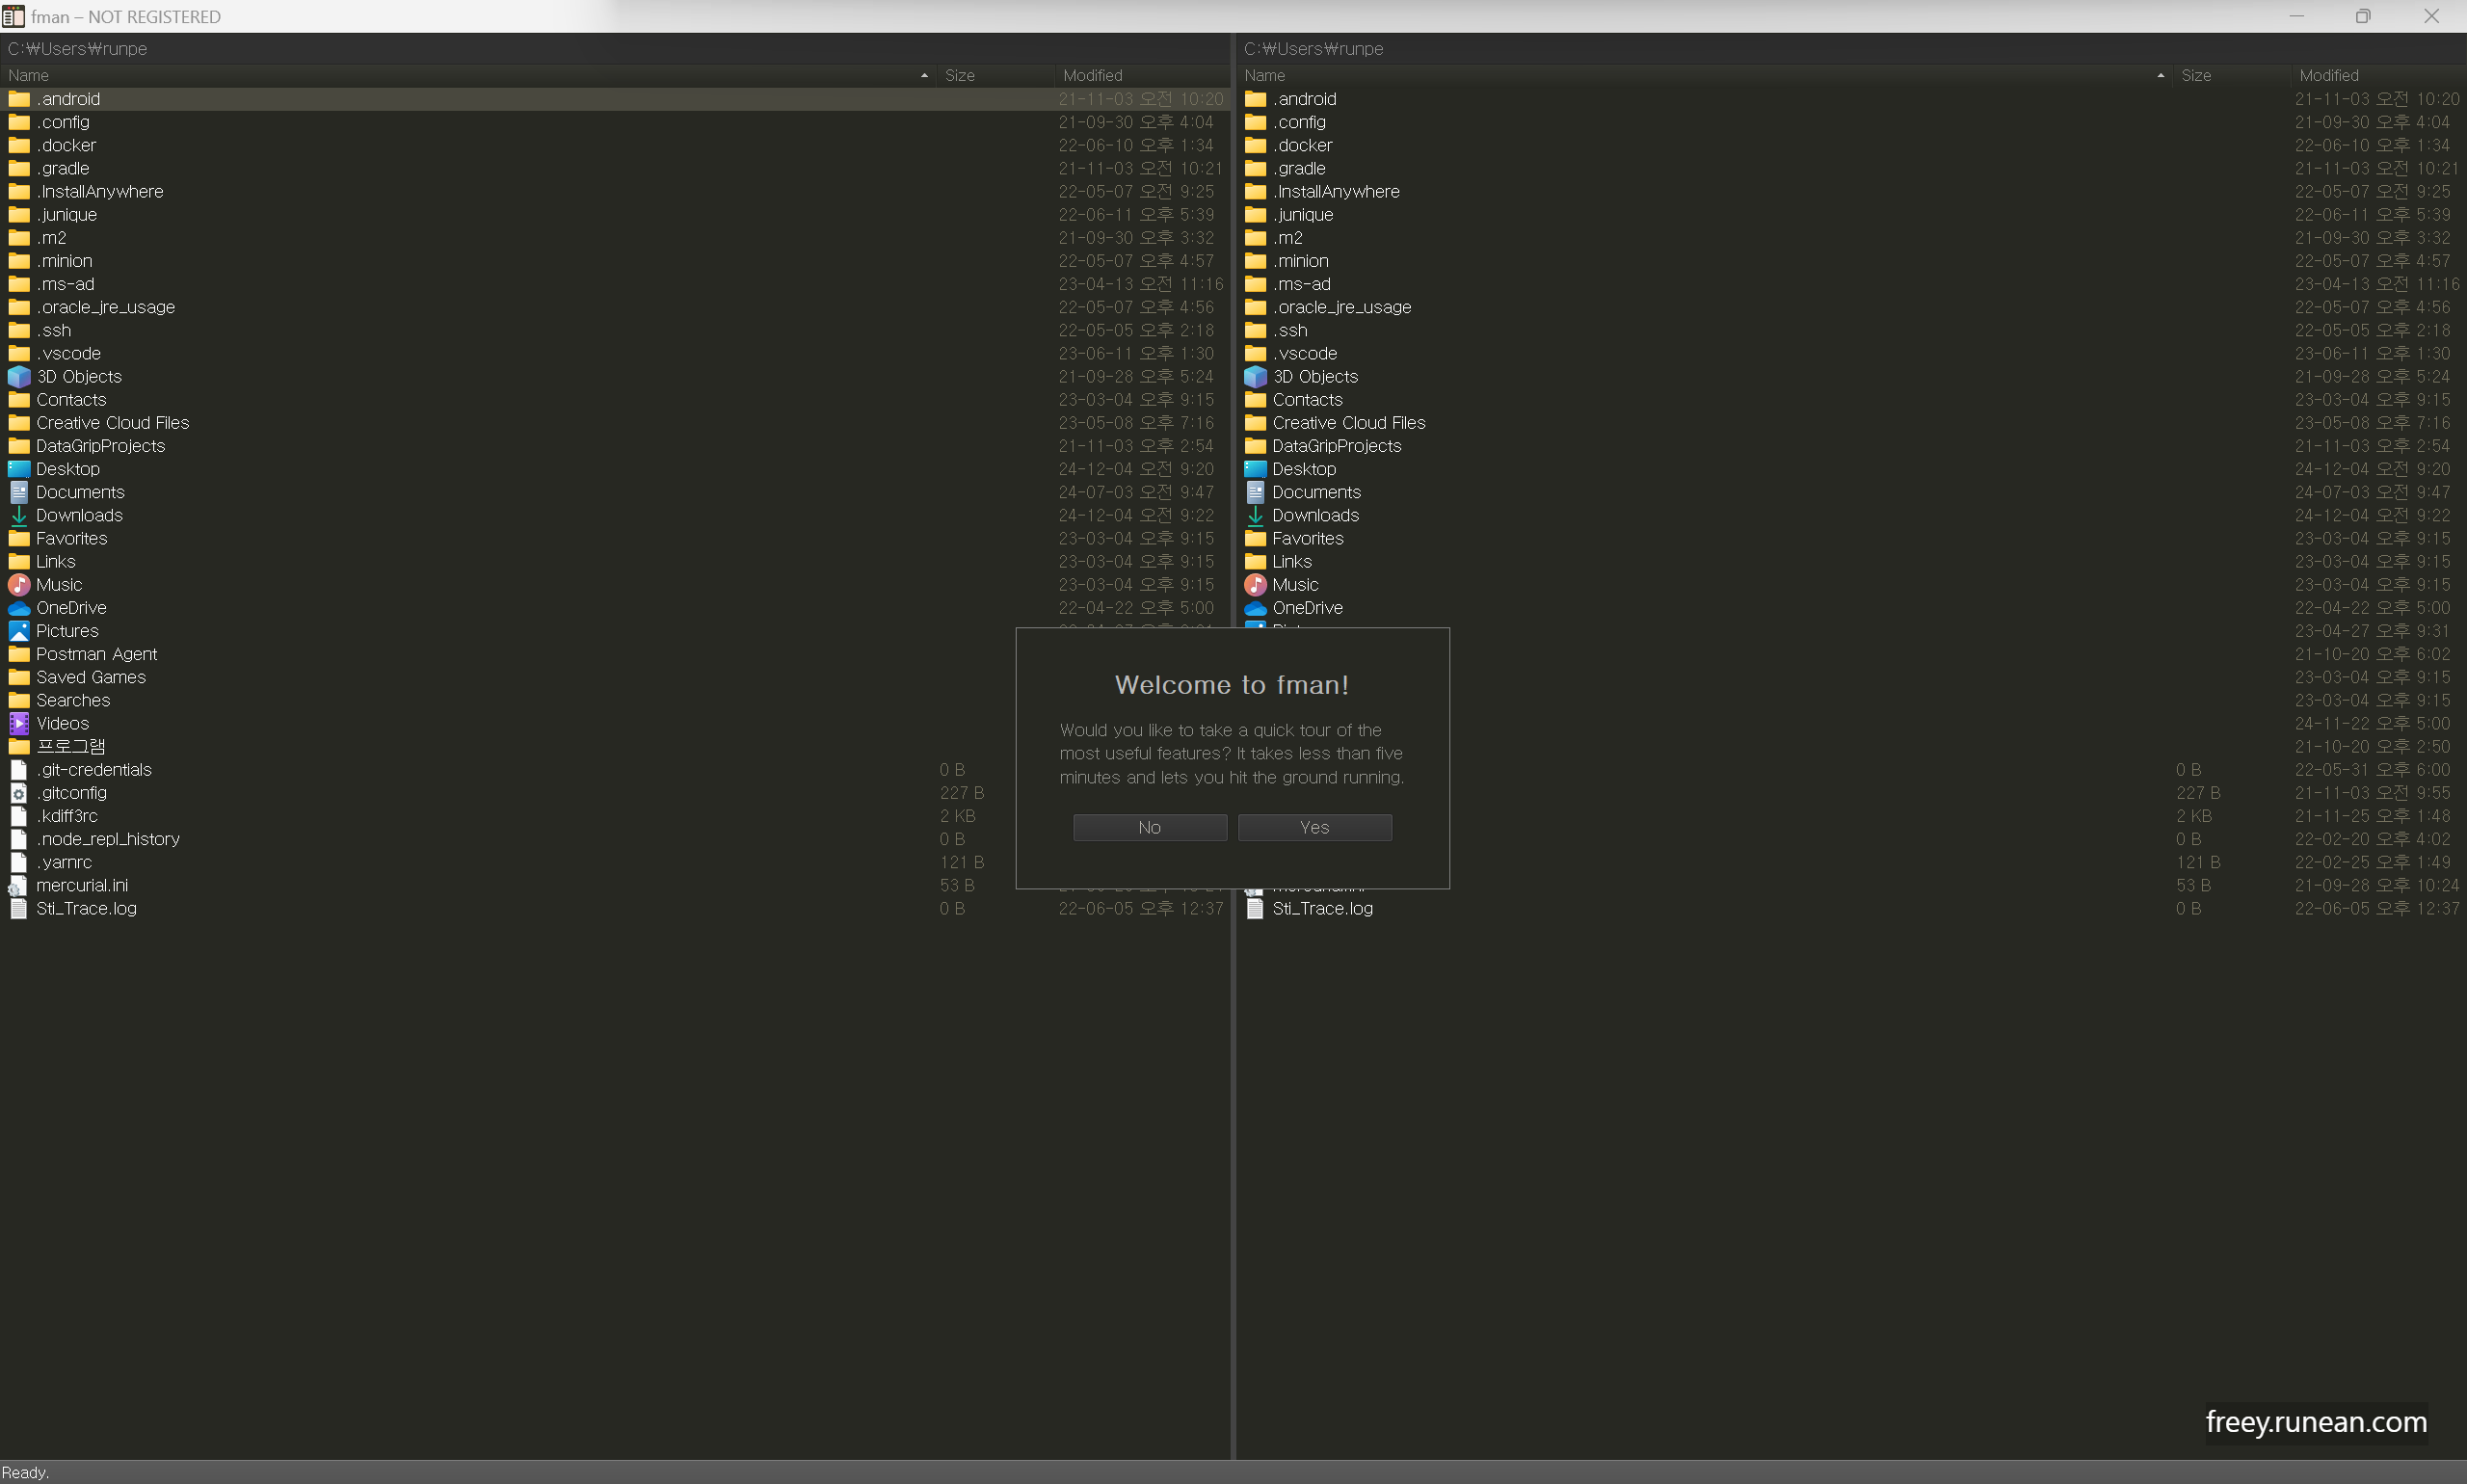
Task: Select the Postman Agent folder
Action: 96,654
